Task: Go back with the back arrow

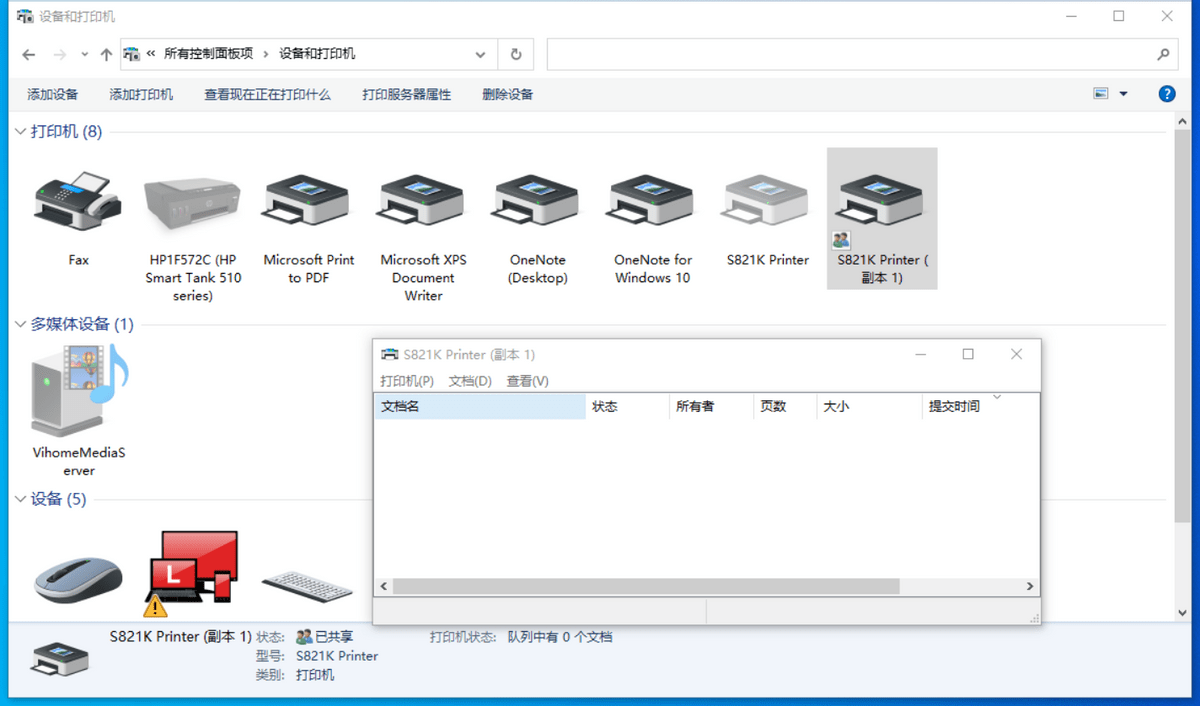Action: (29, 54)
